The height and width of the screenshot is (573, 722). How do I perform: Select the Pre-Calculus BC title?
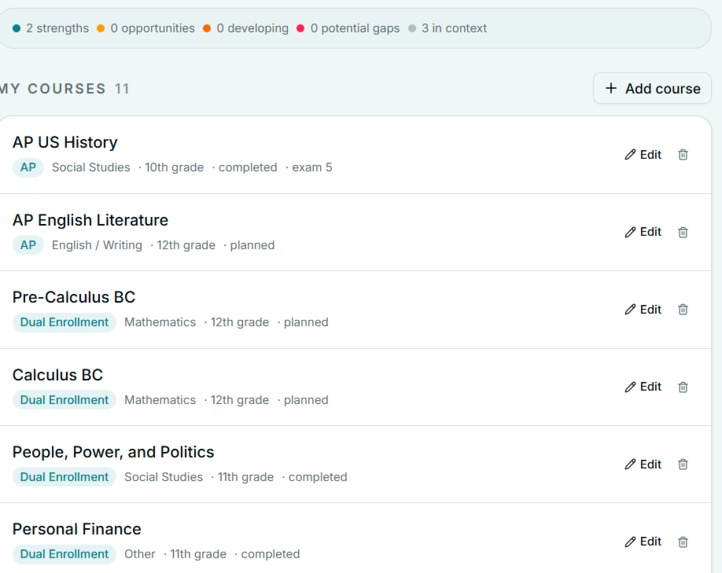tap(74, 297)
